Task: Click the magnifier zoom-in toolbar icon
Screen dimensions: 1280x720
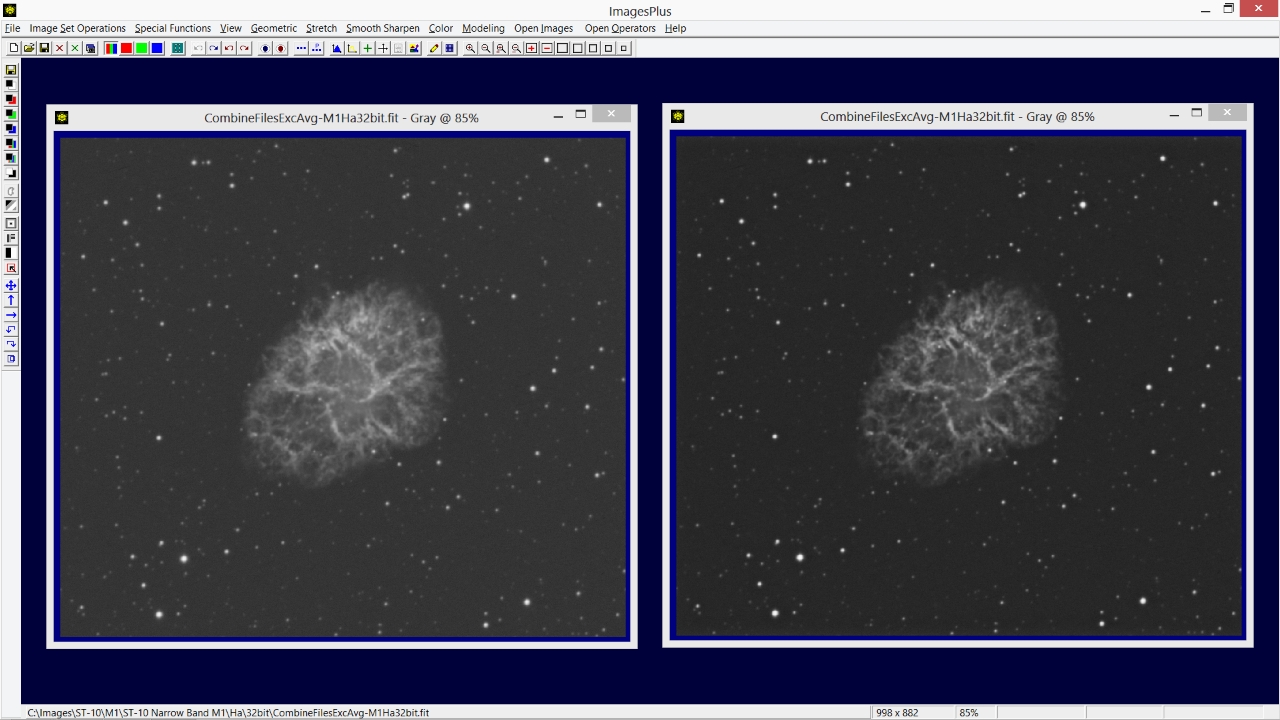Action: [470, 48]
